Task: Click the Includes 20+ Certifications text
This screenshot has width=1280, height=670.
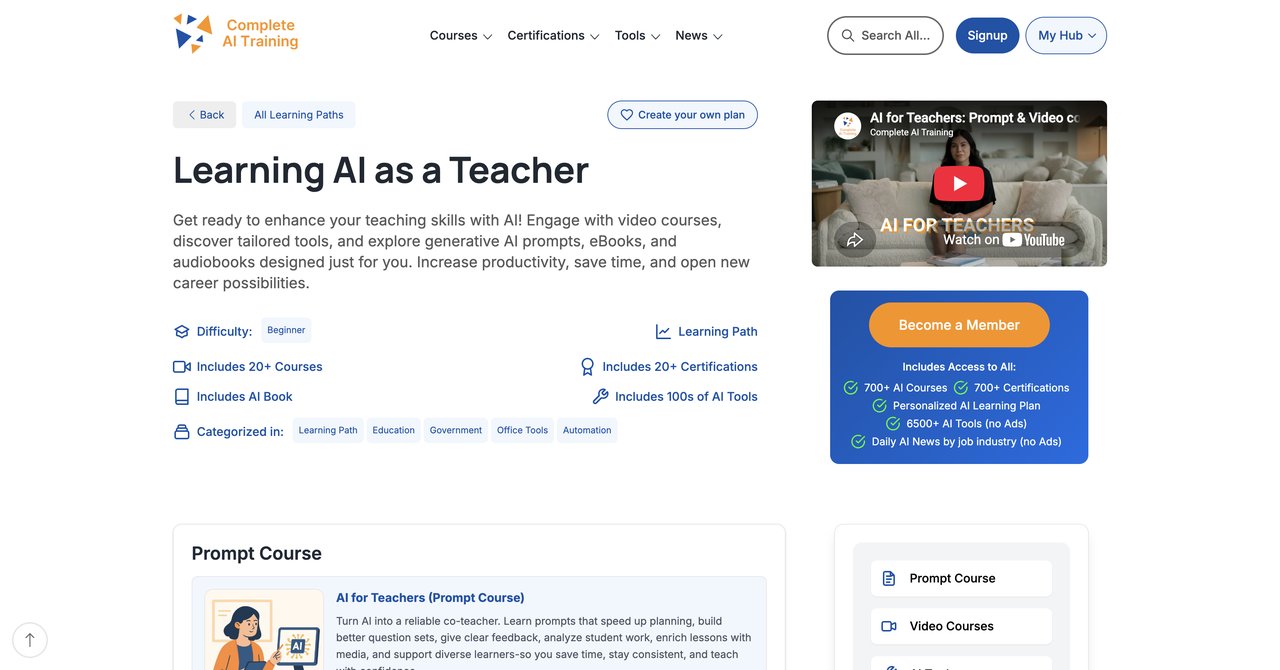Action: pos(680,367)
